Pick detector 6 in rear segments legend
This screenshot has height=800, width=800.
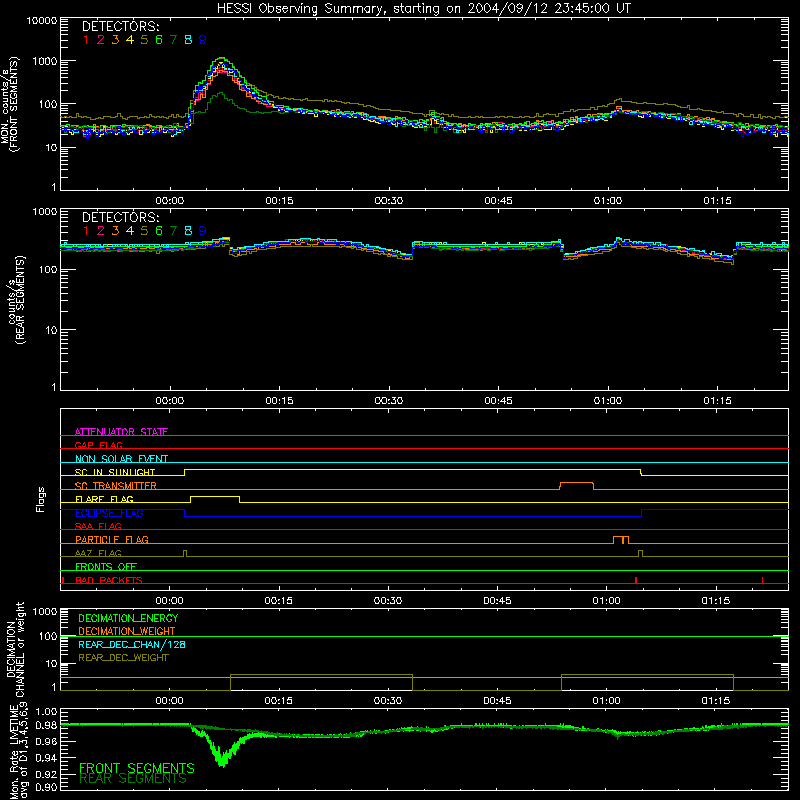(159, 231)
